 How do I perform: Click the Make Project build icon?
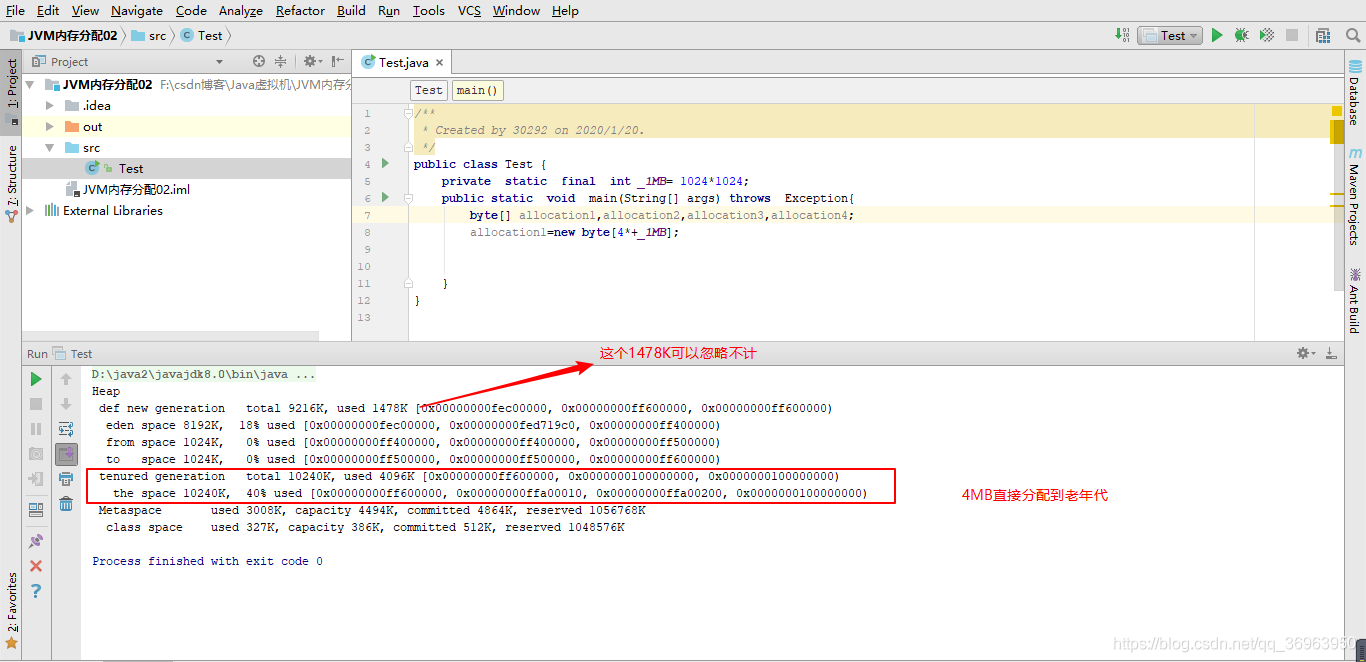pos(1122,35)
